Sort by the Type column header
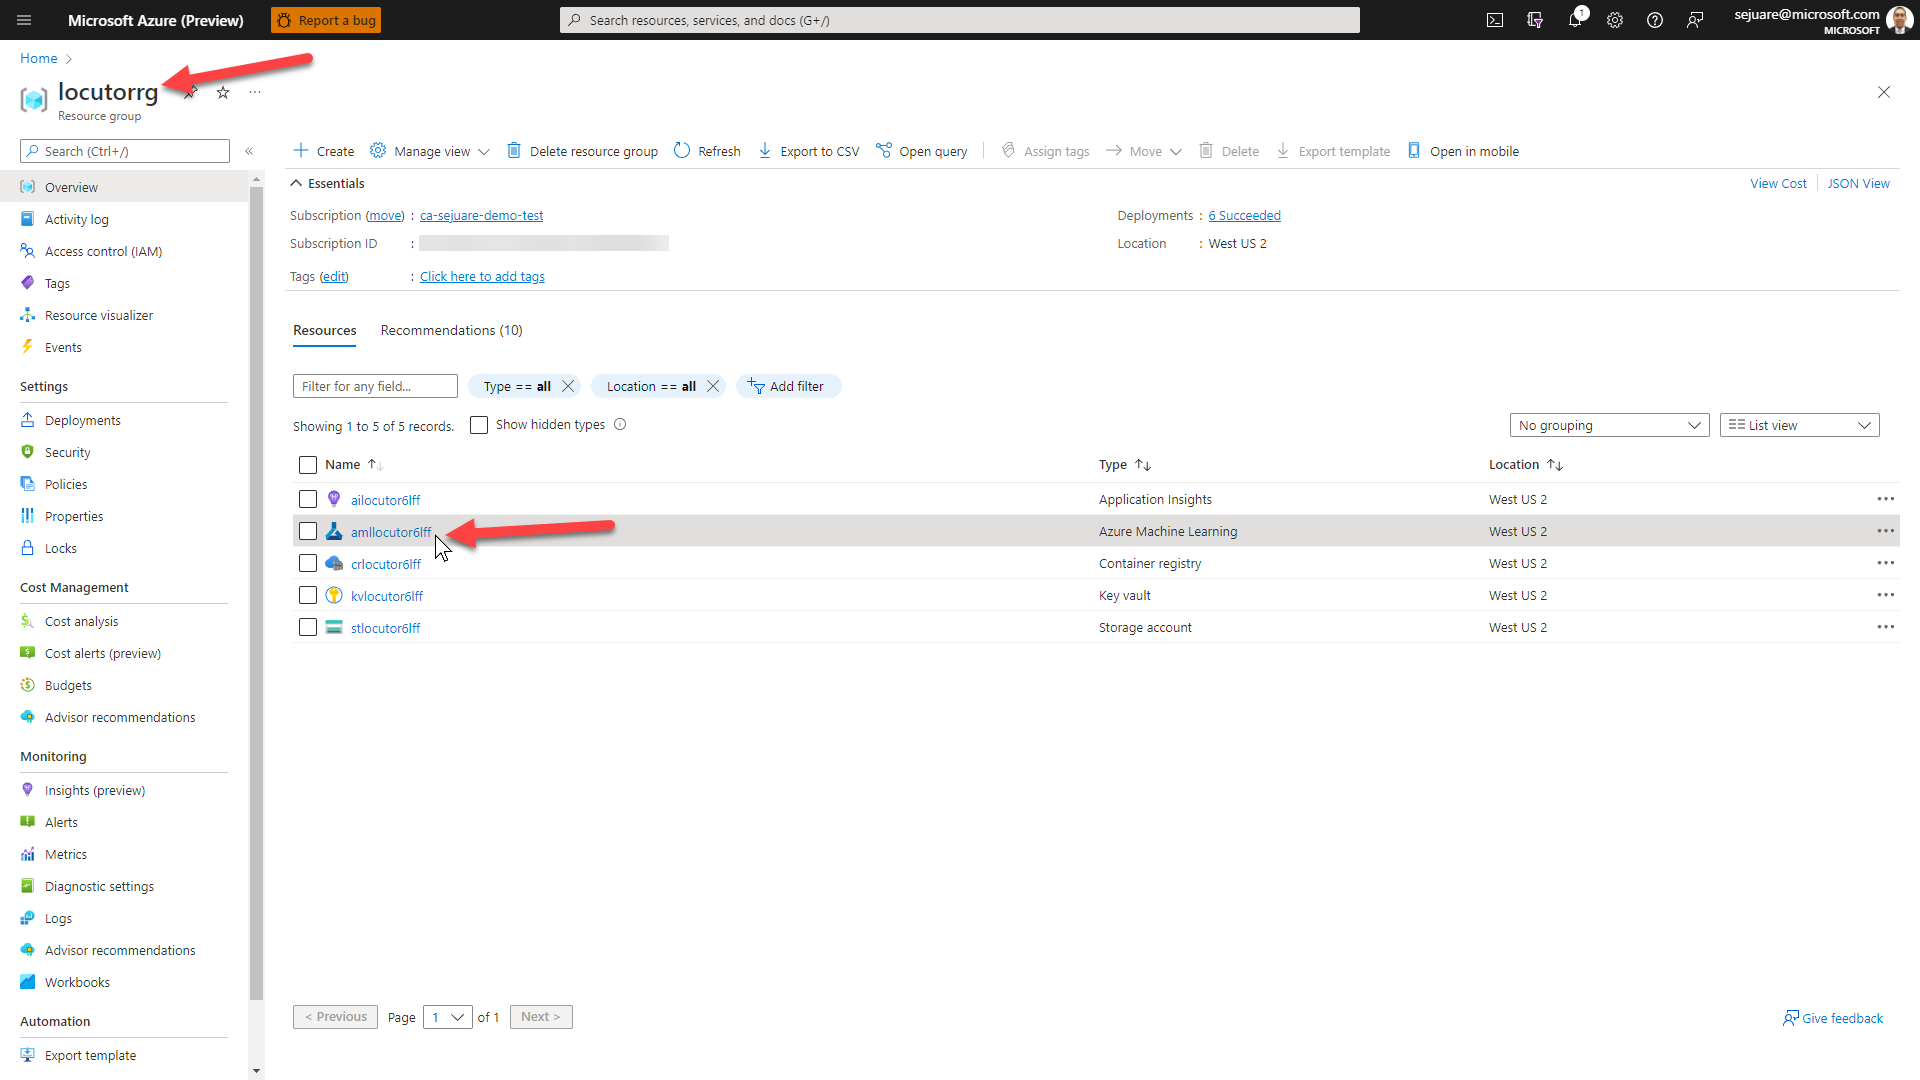This screenshot has width=1920, height=1080. 1125,465
